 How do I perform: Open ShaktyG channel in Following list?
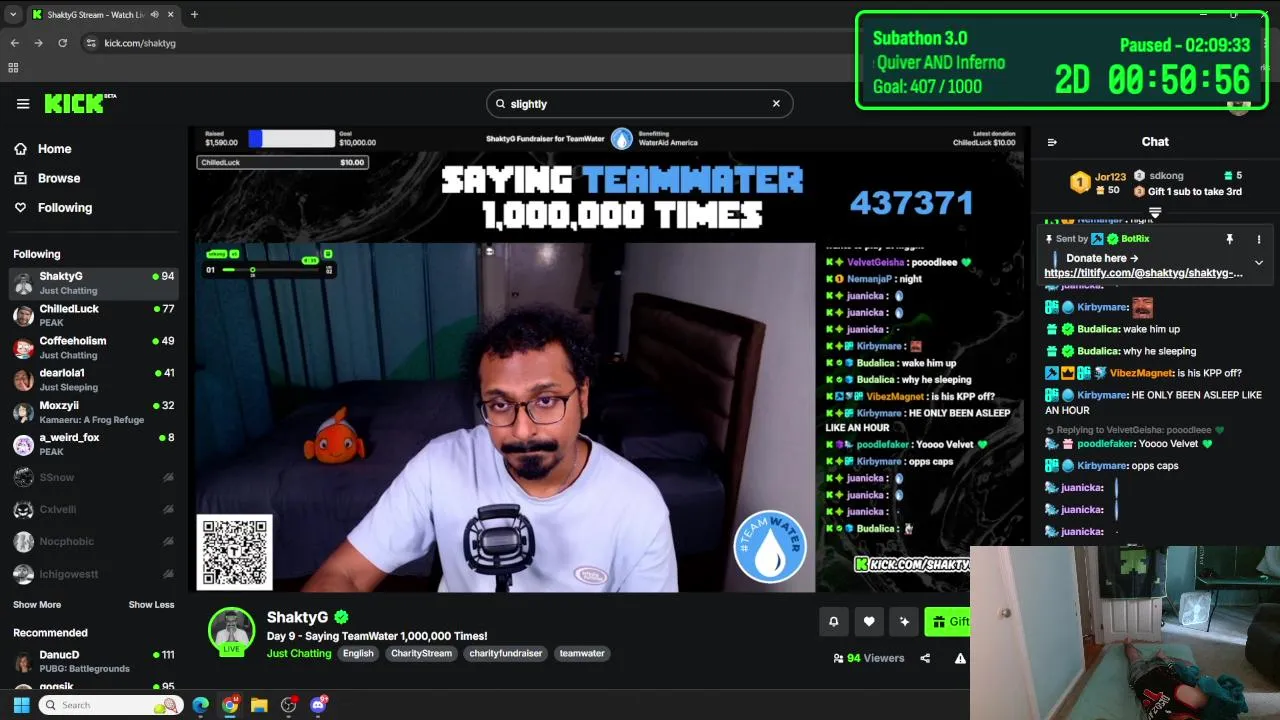93,283
